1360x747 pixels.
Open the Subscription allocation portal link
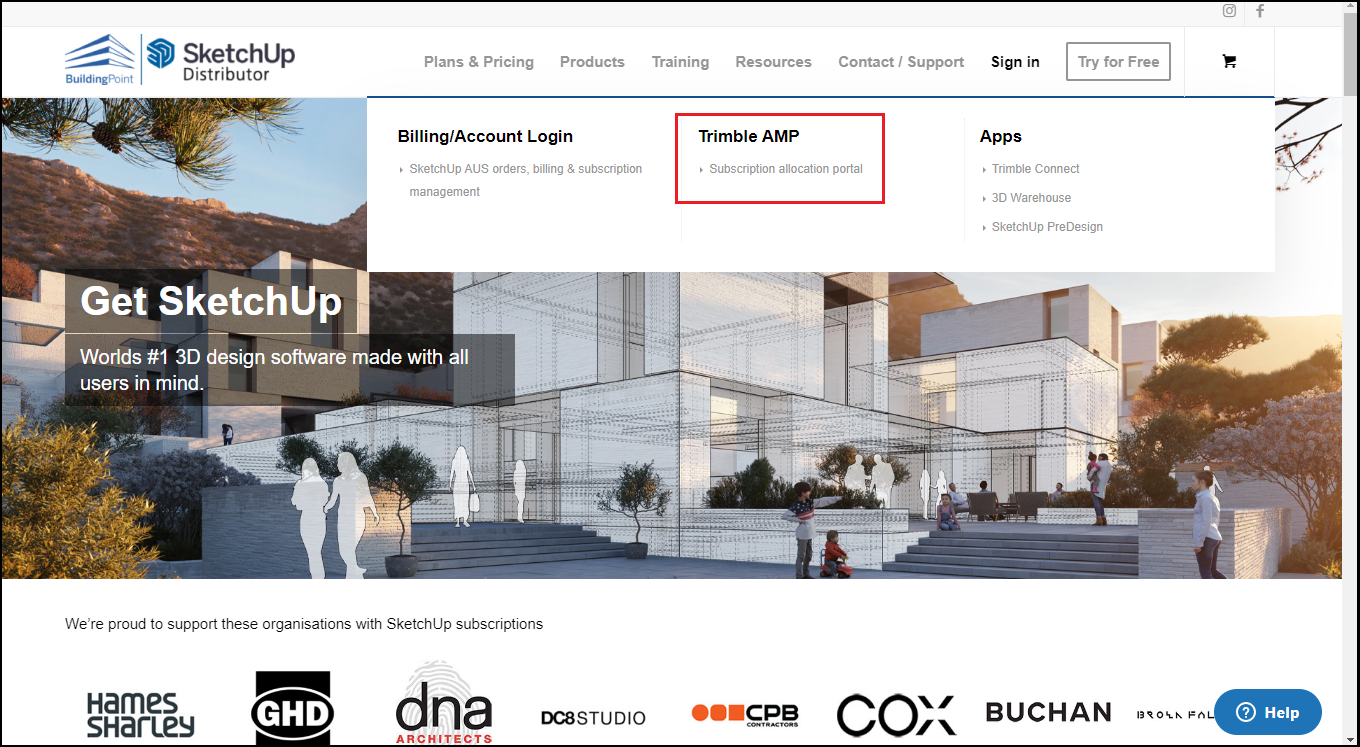pos(786,169)
